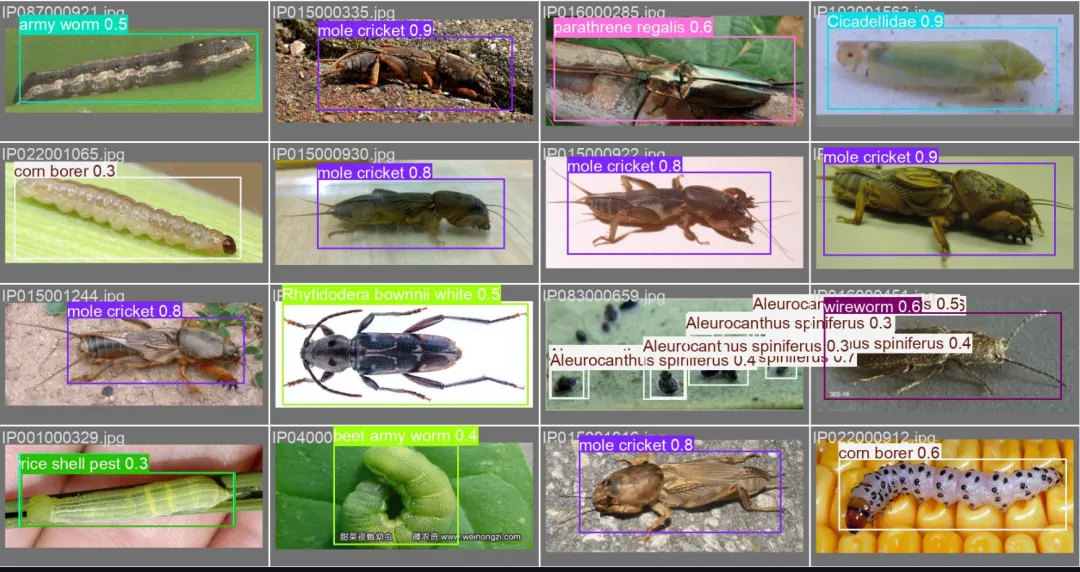This screenshot has width=1080, height=572.
Task: Select the Rhytidodera bowrinii longhorn beetle photo
Action: [404, 354]
